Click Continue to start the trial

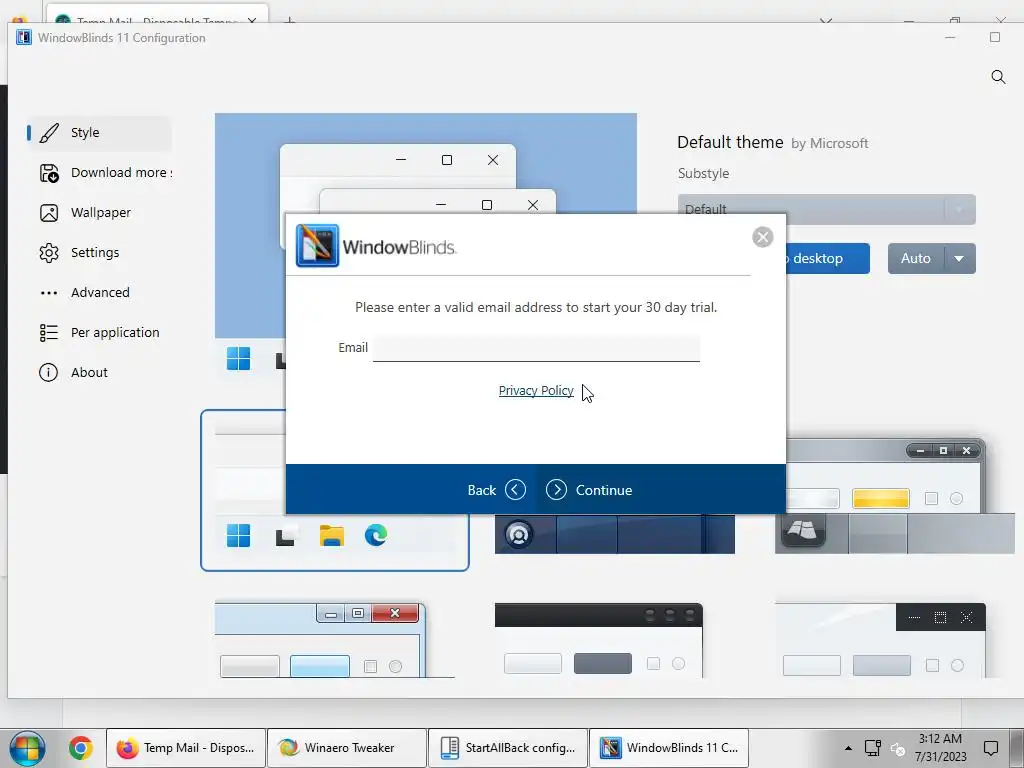click(x=589, y=490)
